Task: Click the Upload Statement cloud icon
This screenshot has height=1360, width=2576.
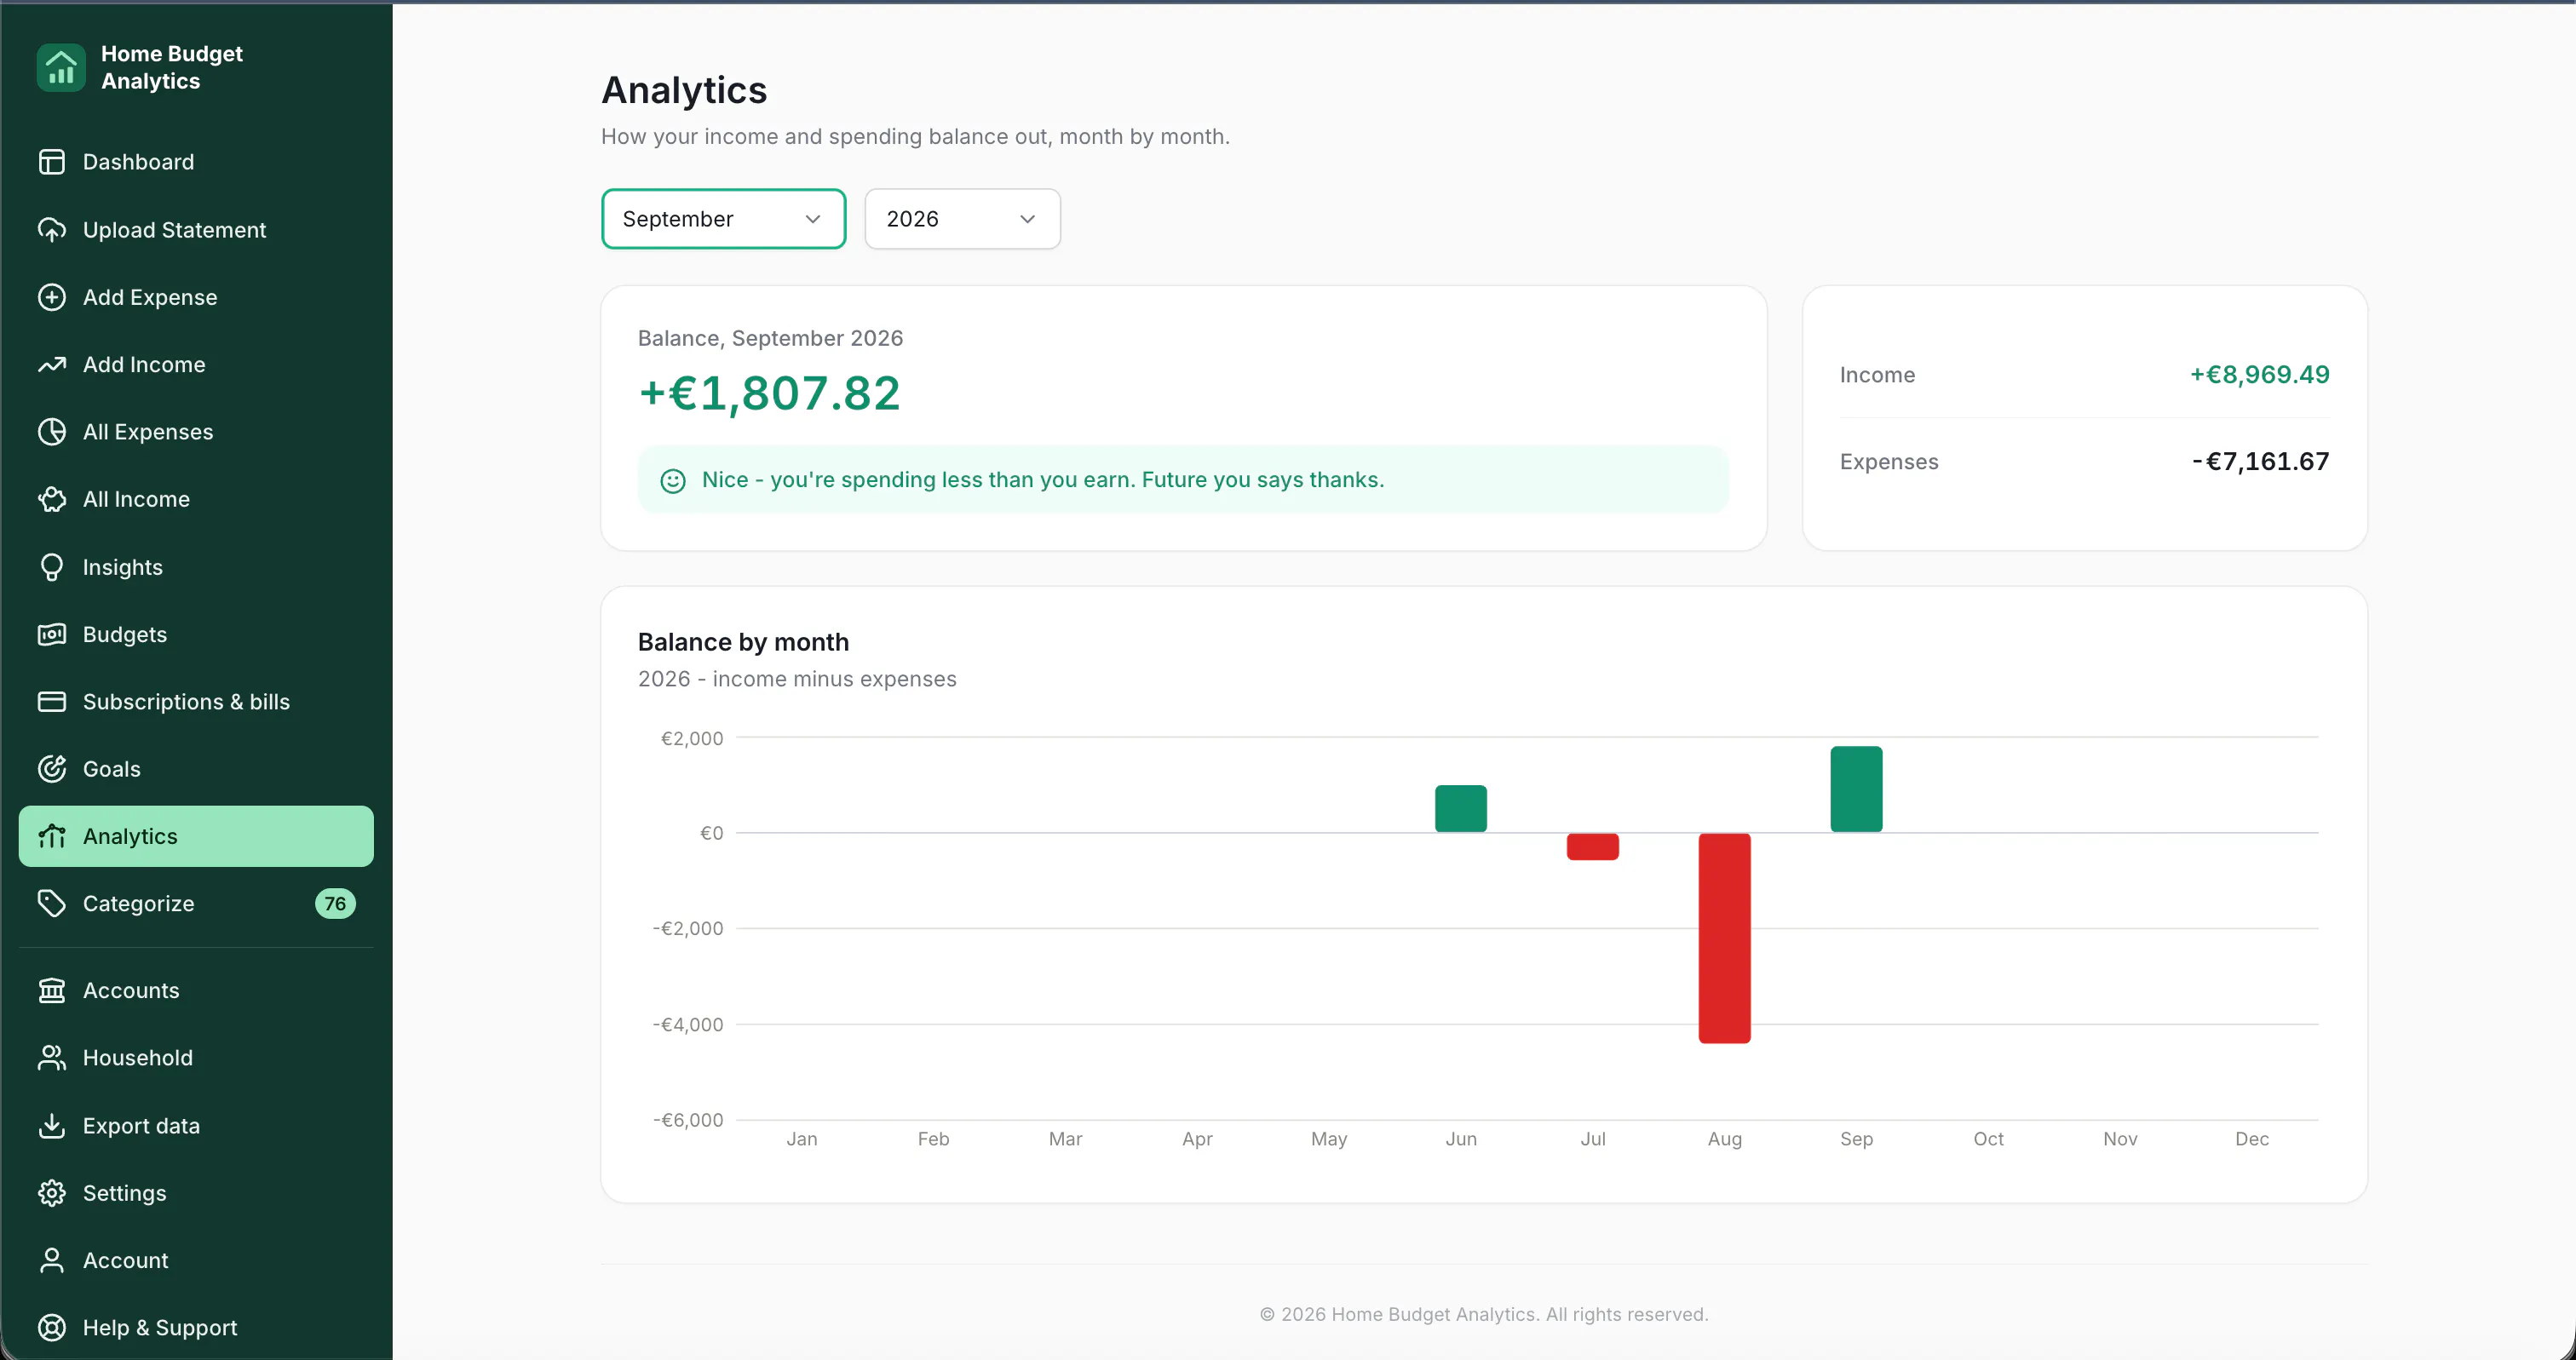Action: [x=52, y=230]
